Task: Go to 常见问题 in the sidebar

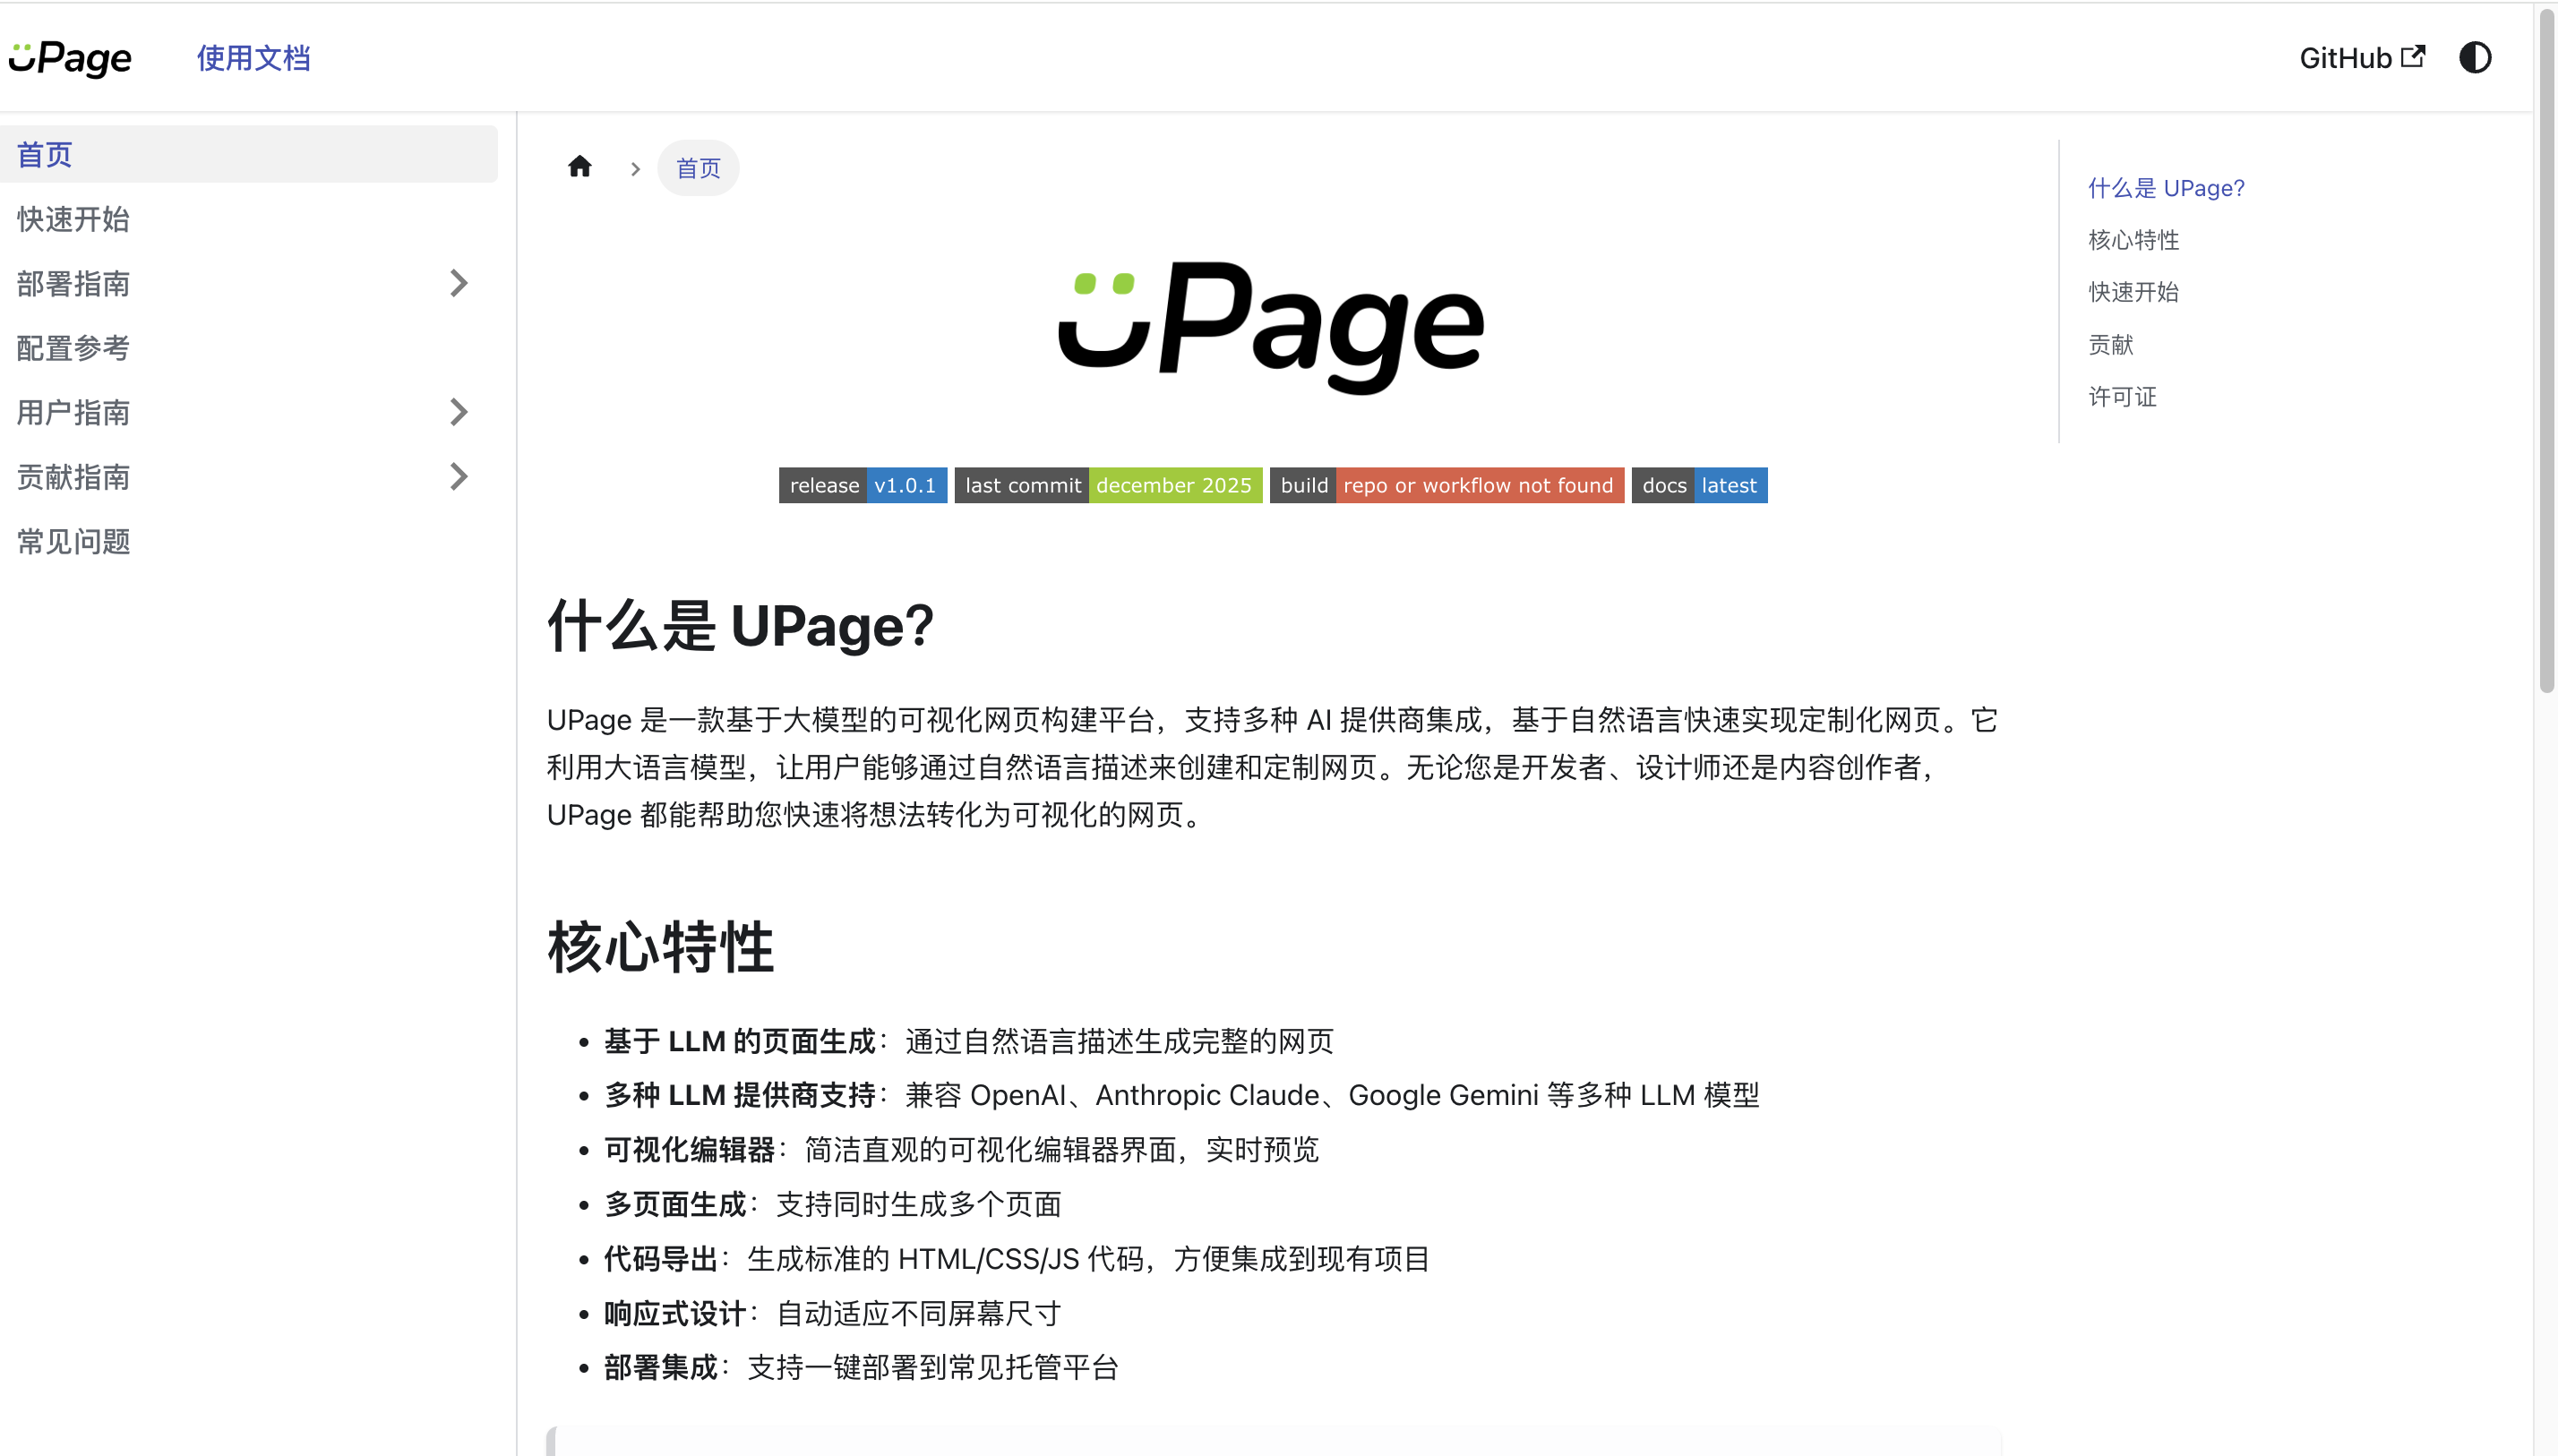Action: coord(73,541)
